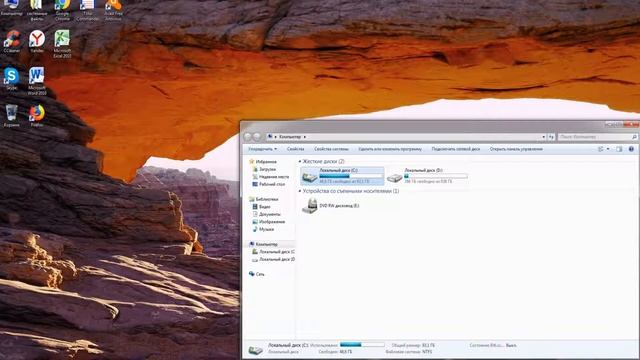Select the Компьютер desktop icon

[x=11, y=8]
